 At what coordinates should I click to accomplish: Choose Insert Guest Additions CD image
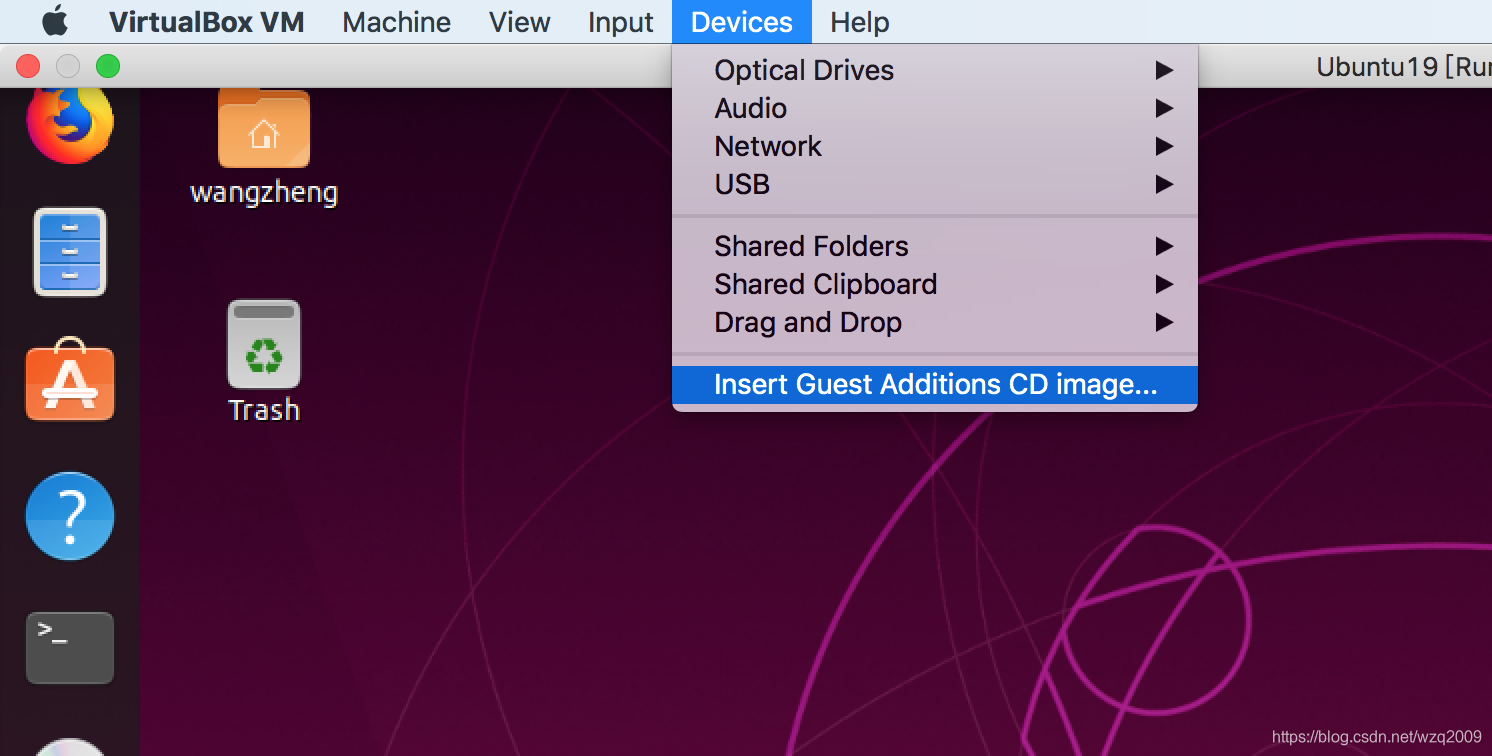(935, 385)
